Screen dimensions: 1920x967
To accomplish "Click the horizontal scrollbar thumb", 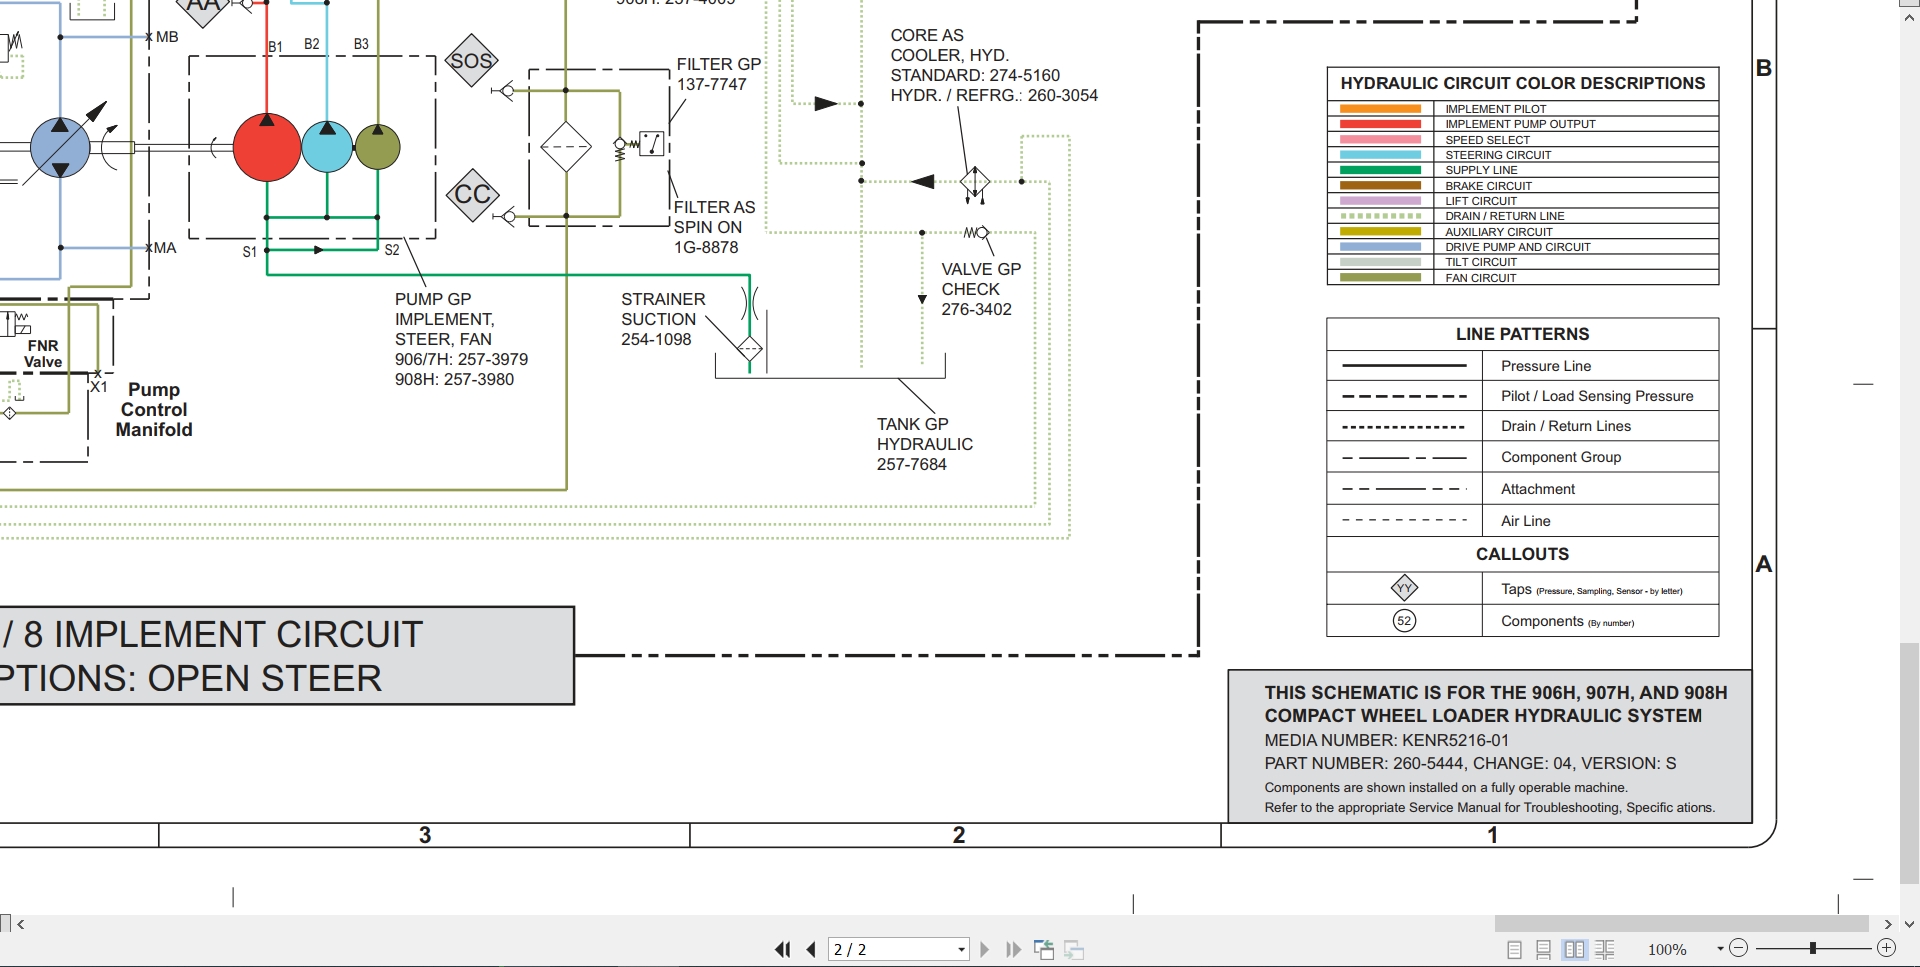I will coord(1681,924).
